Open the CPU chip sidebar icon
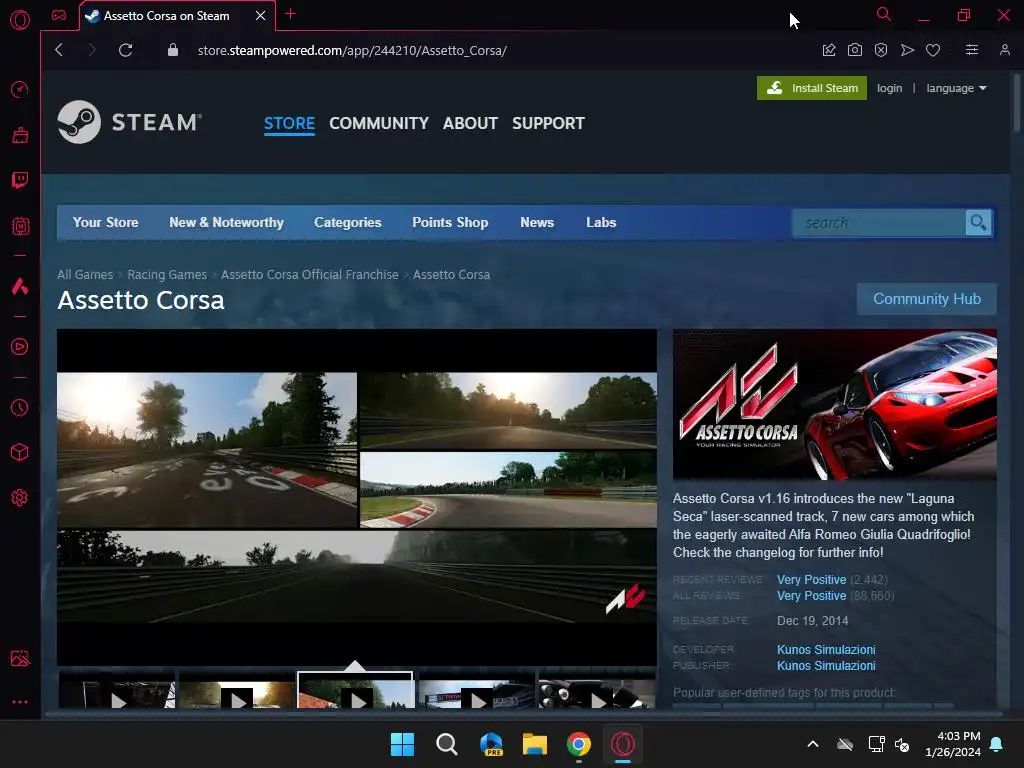 (20, 226)
